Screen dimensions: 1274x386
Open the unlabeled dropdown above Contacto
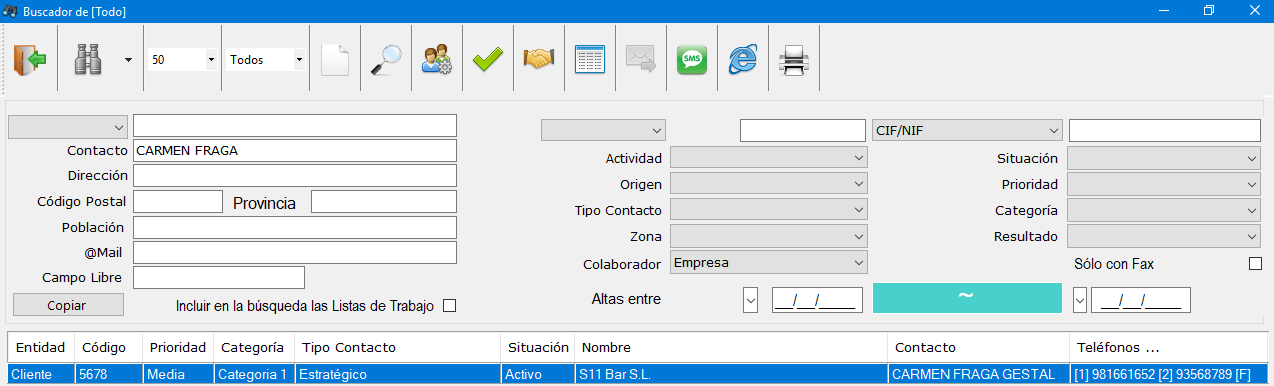(x=68, y=127)
